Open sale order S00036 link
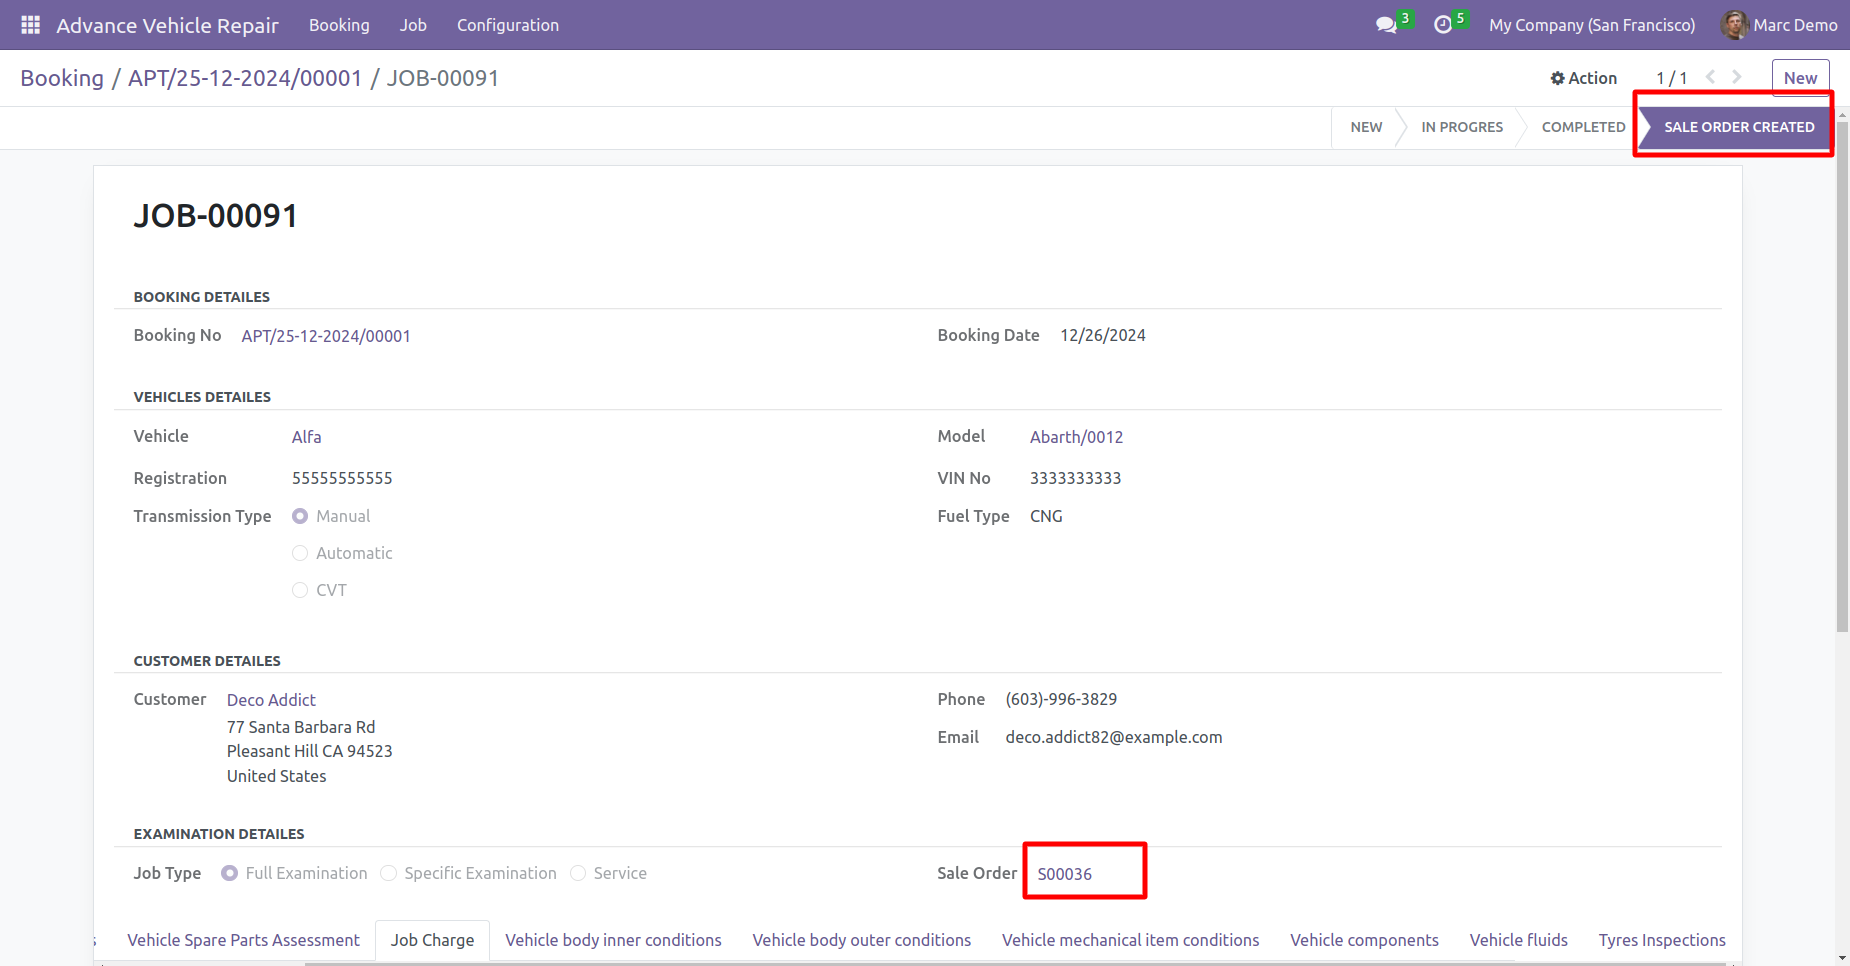The image size is (1850, 966). point(1064,874)
